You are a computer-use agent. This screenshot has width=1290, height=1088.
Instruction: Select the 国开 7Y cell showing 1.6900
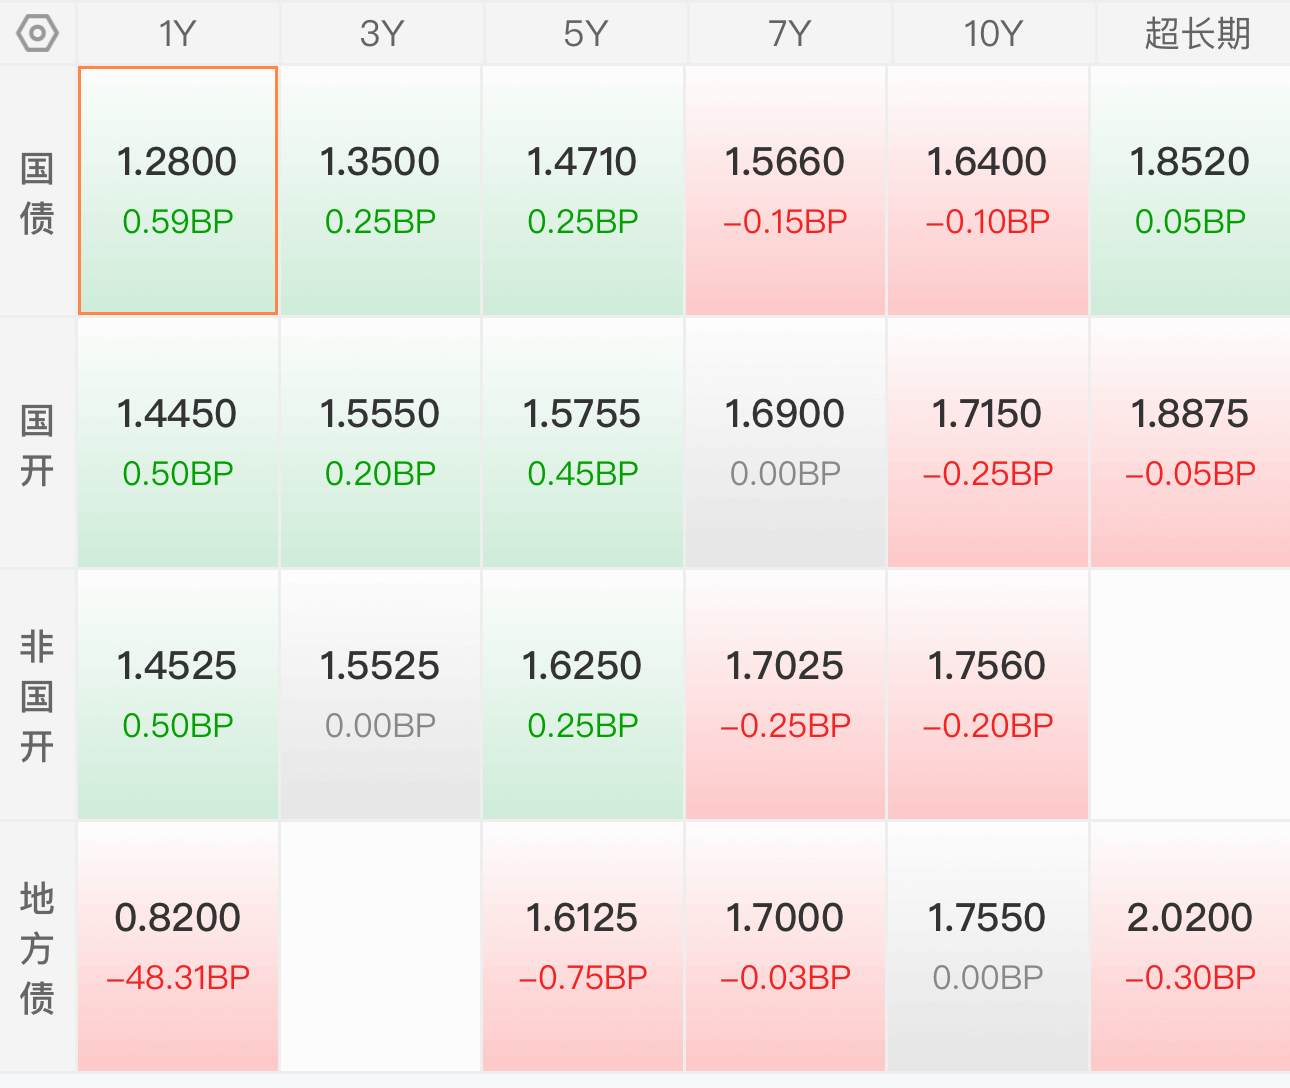tap(785, 443)
